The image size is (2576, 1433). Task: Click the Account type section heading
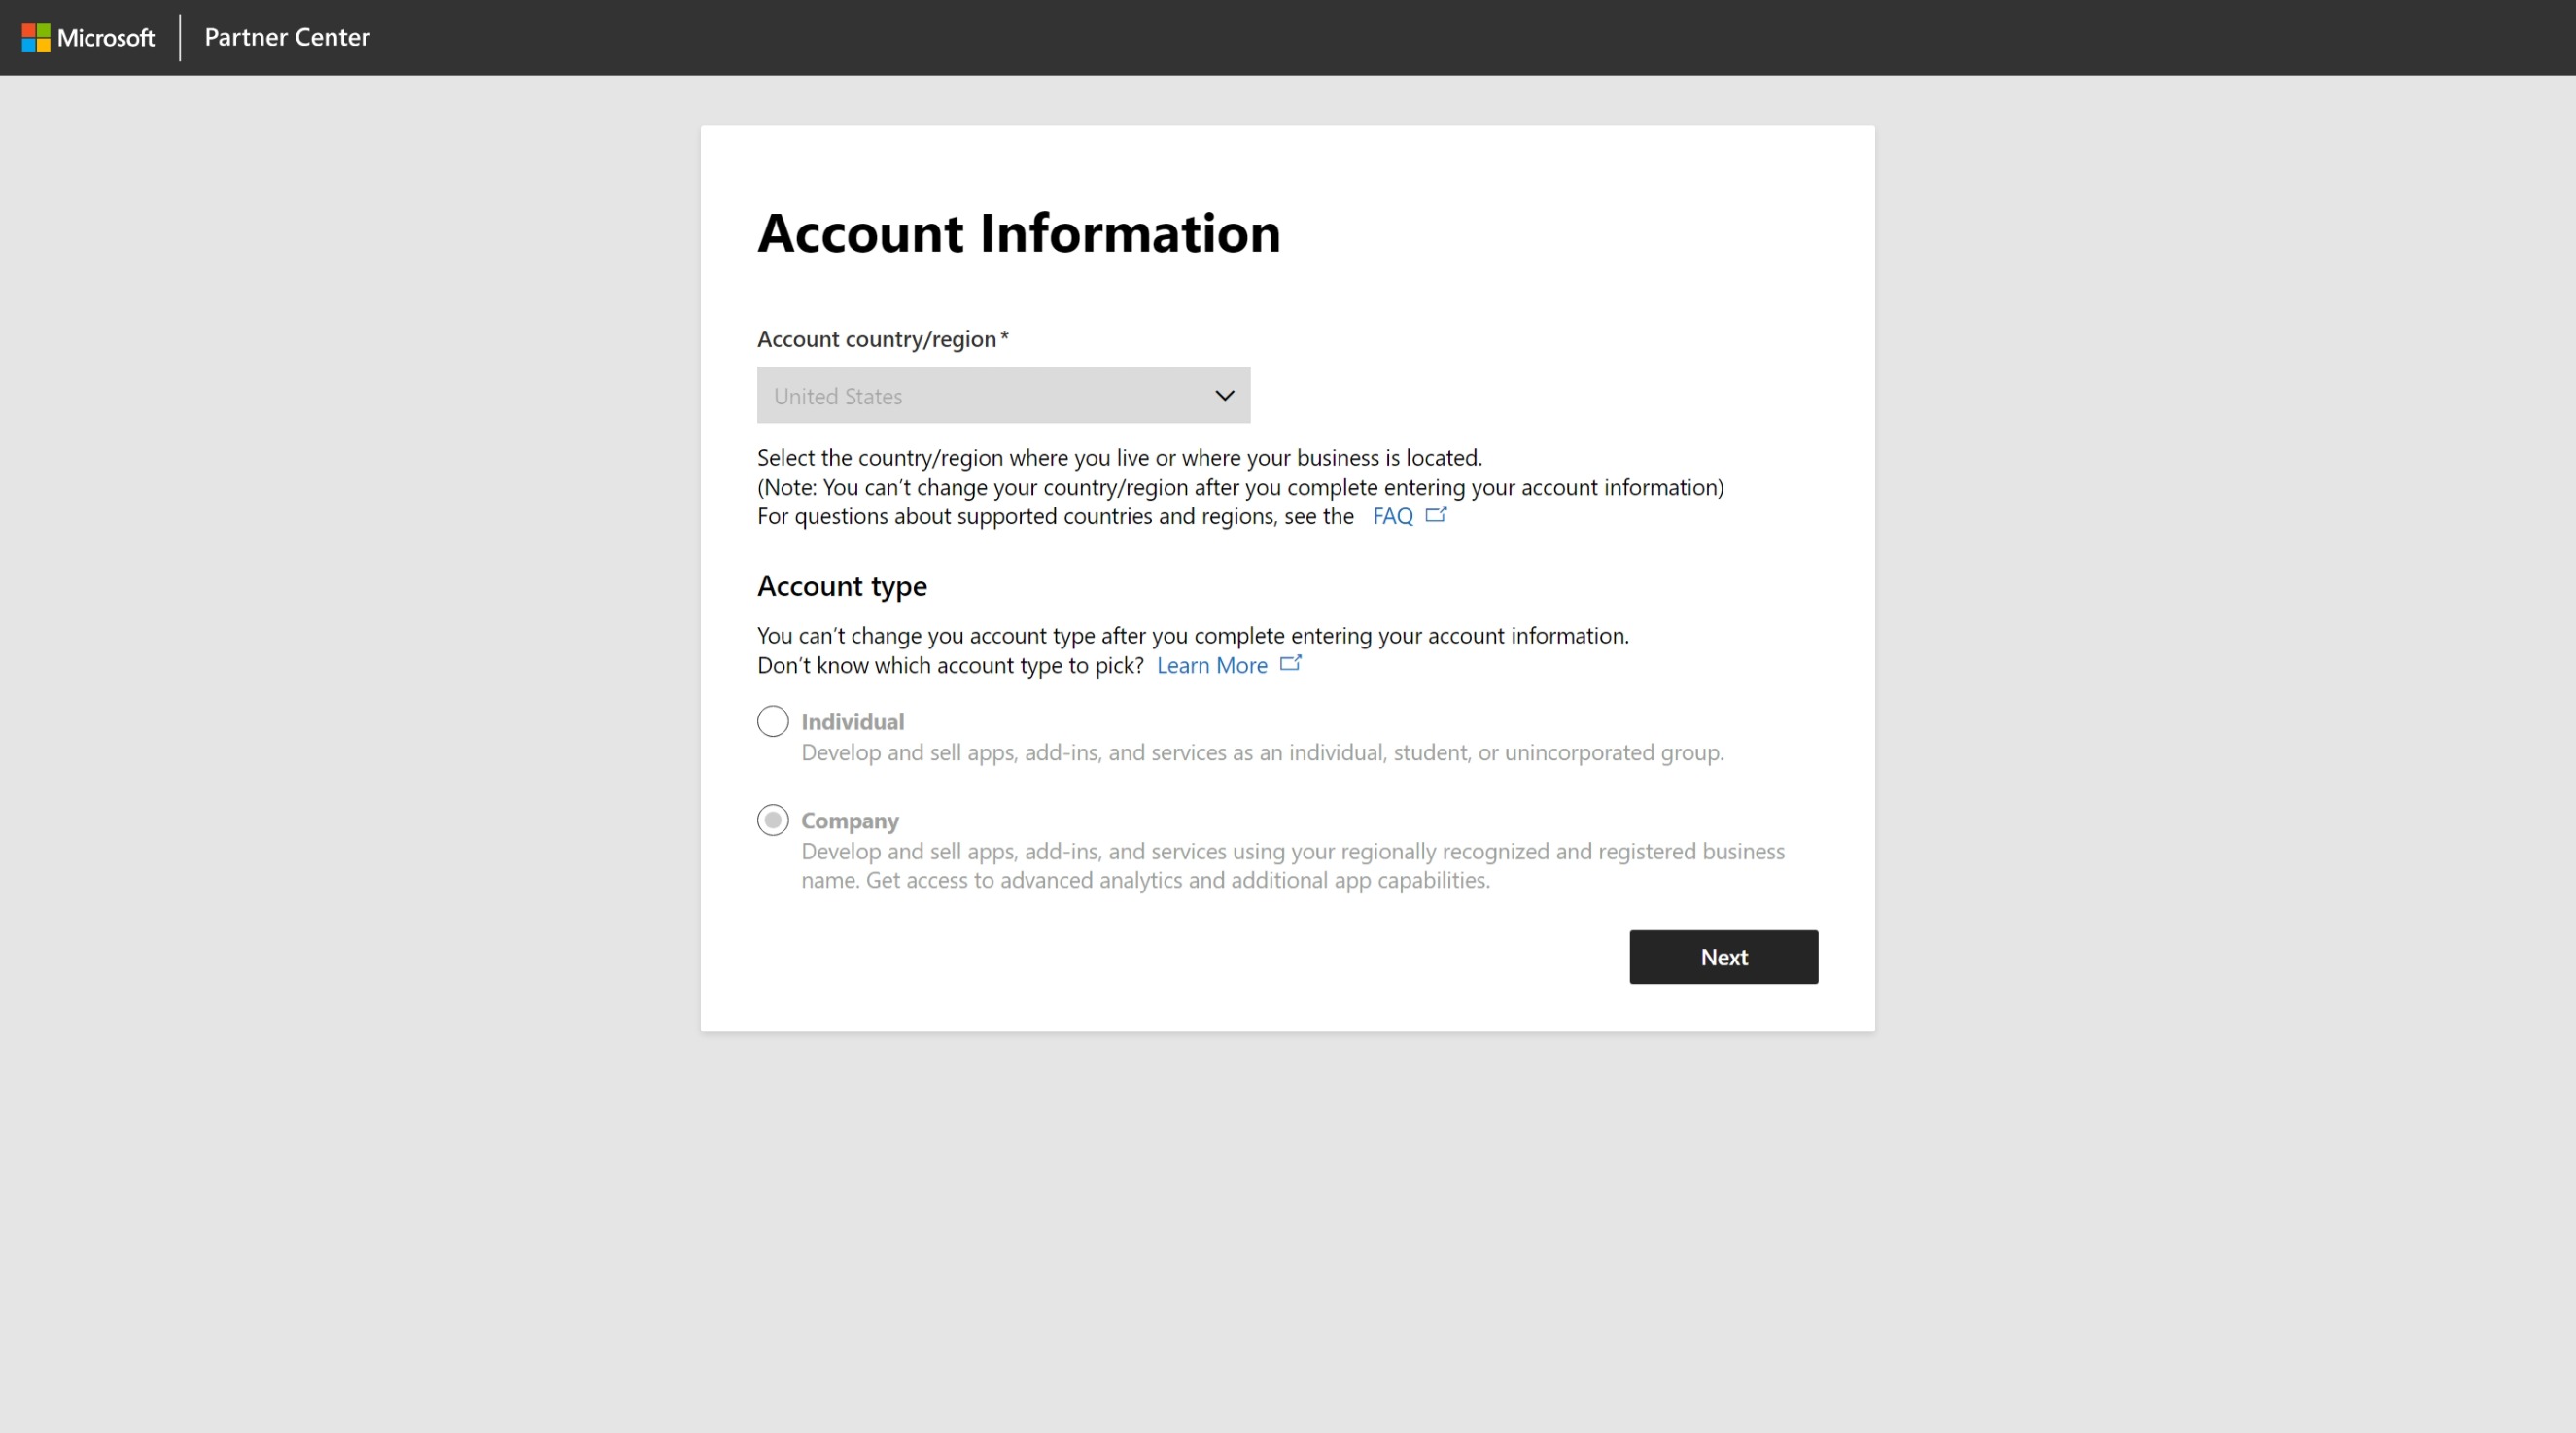pyautogui.click(x=842, y=586)
